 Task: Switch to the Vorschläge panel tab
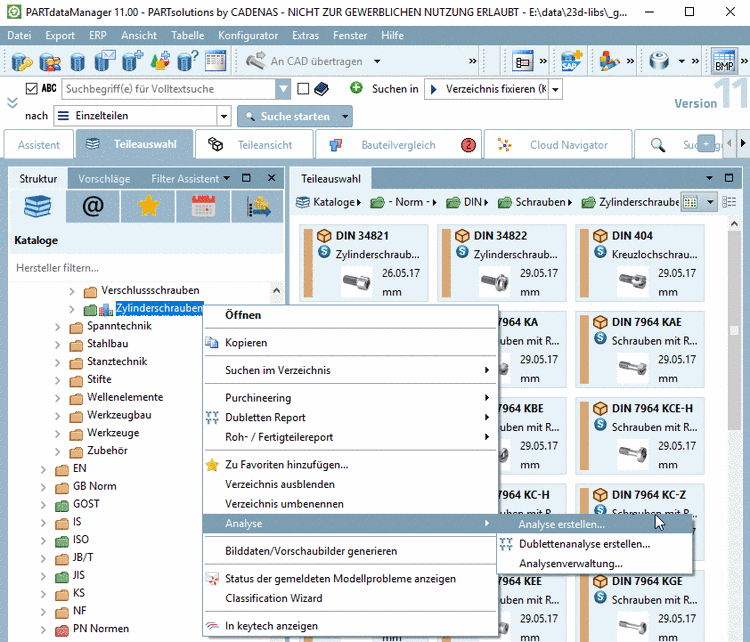(104, 179)
